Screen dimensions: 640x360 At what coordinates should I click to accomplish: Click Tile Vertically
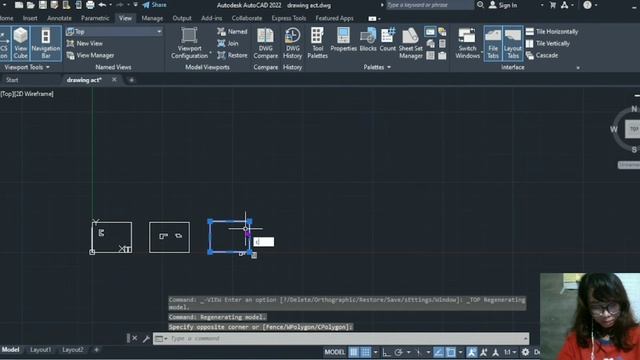coord(548,43)
